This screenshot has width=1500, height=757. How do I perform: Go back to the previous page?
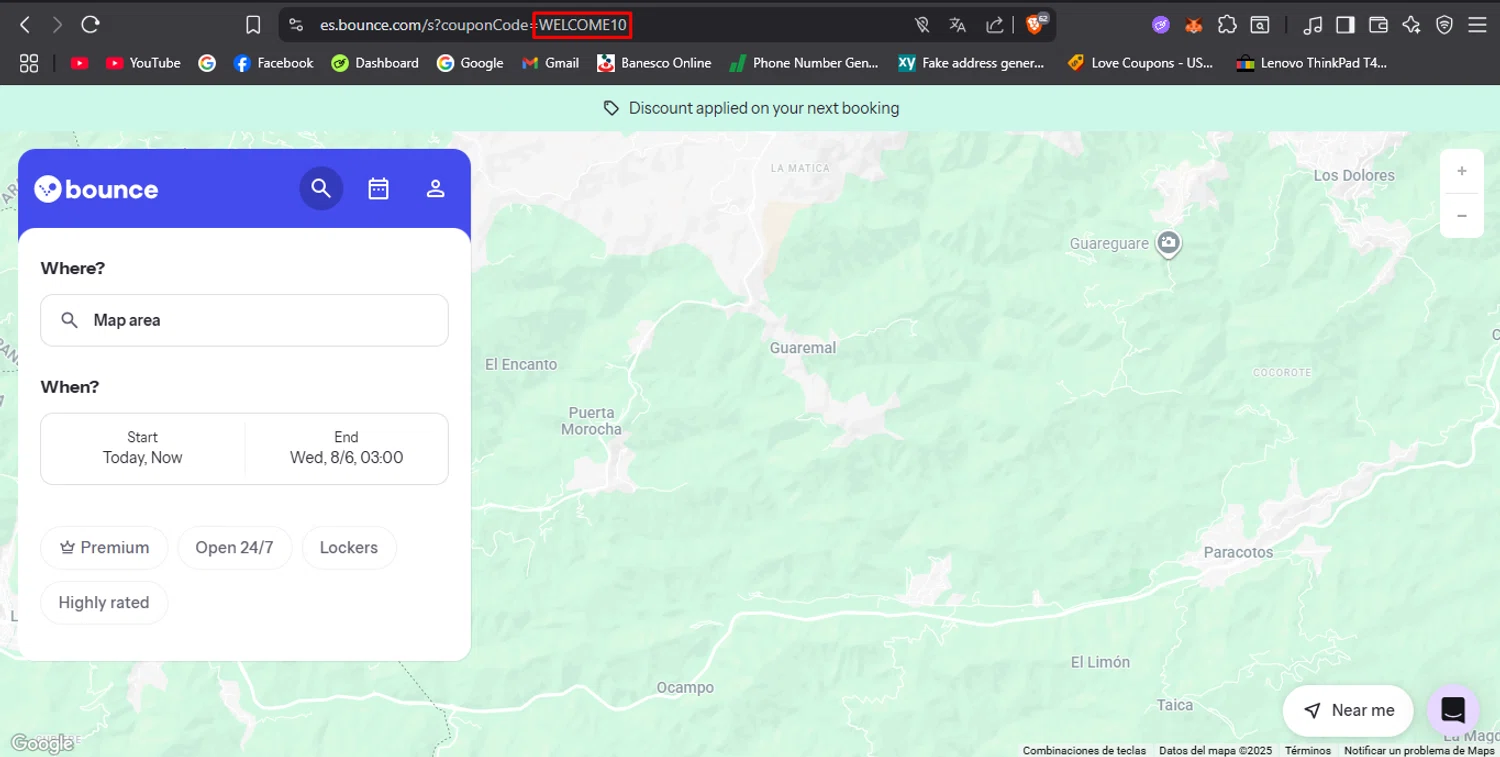pos(25,25)
